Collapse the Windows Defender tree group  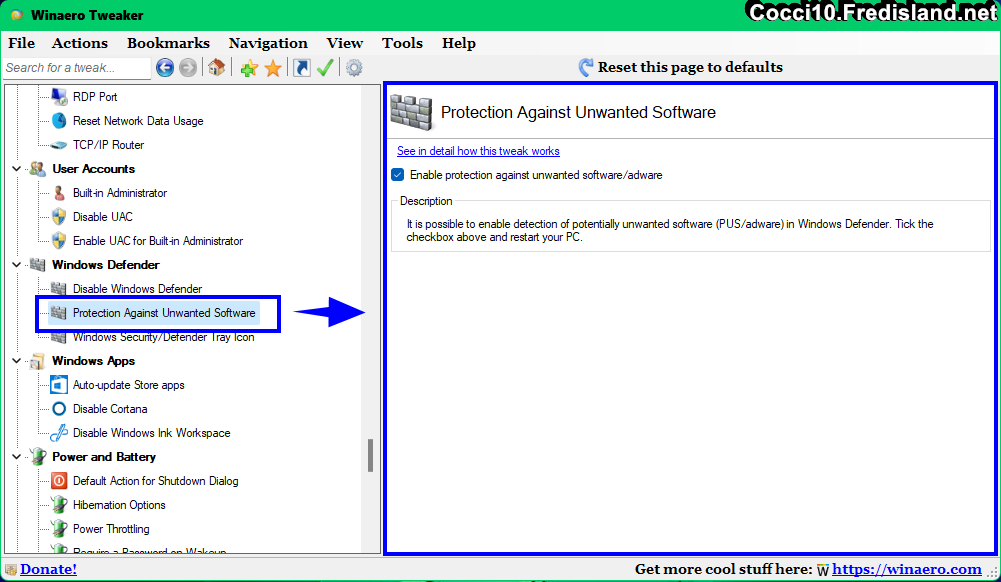tap(17, 265)
